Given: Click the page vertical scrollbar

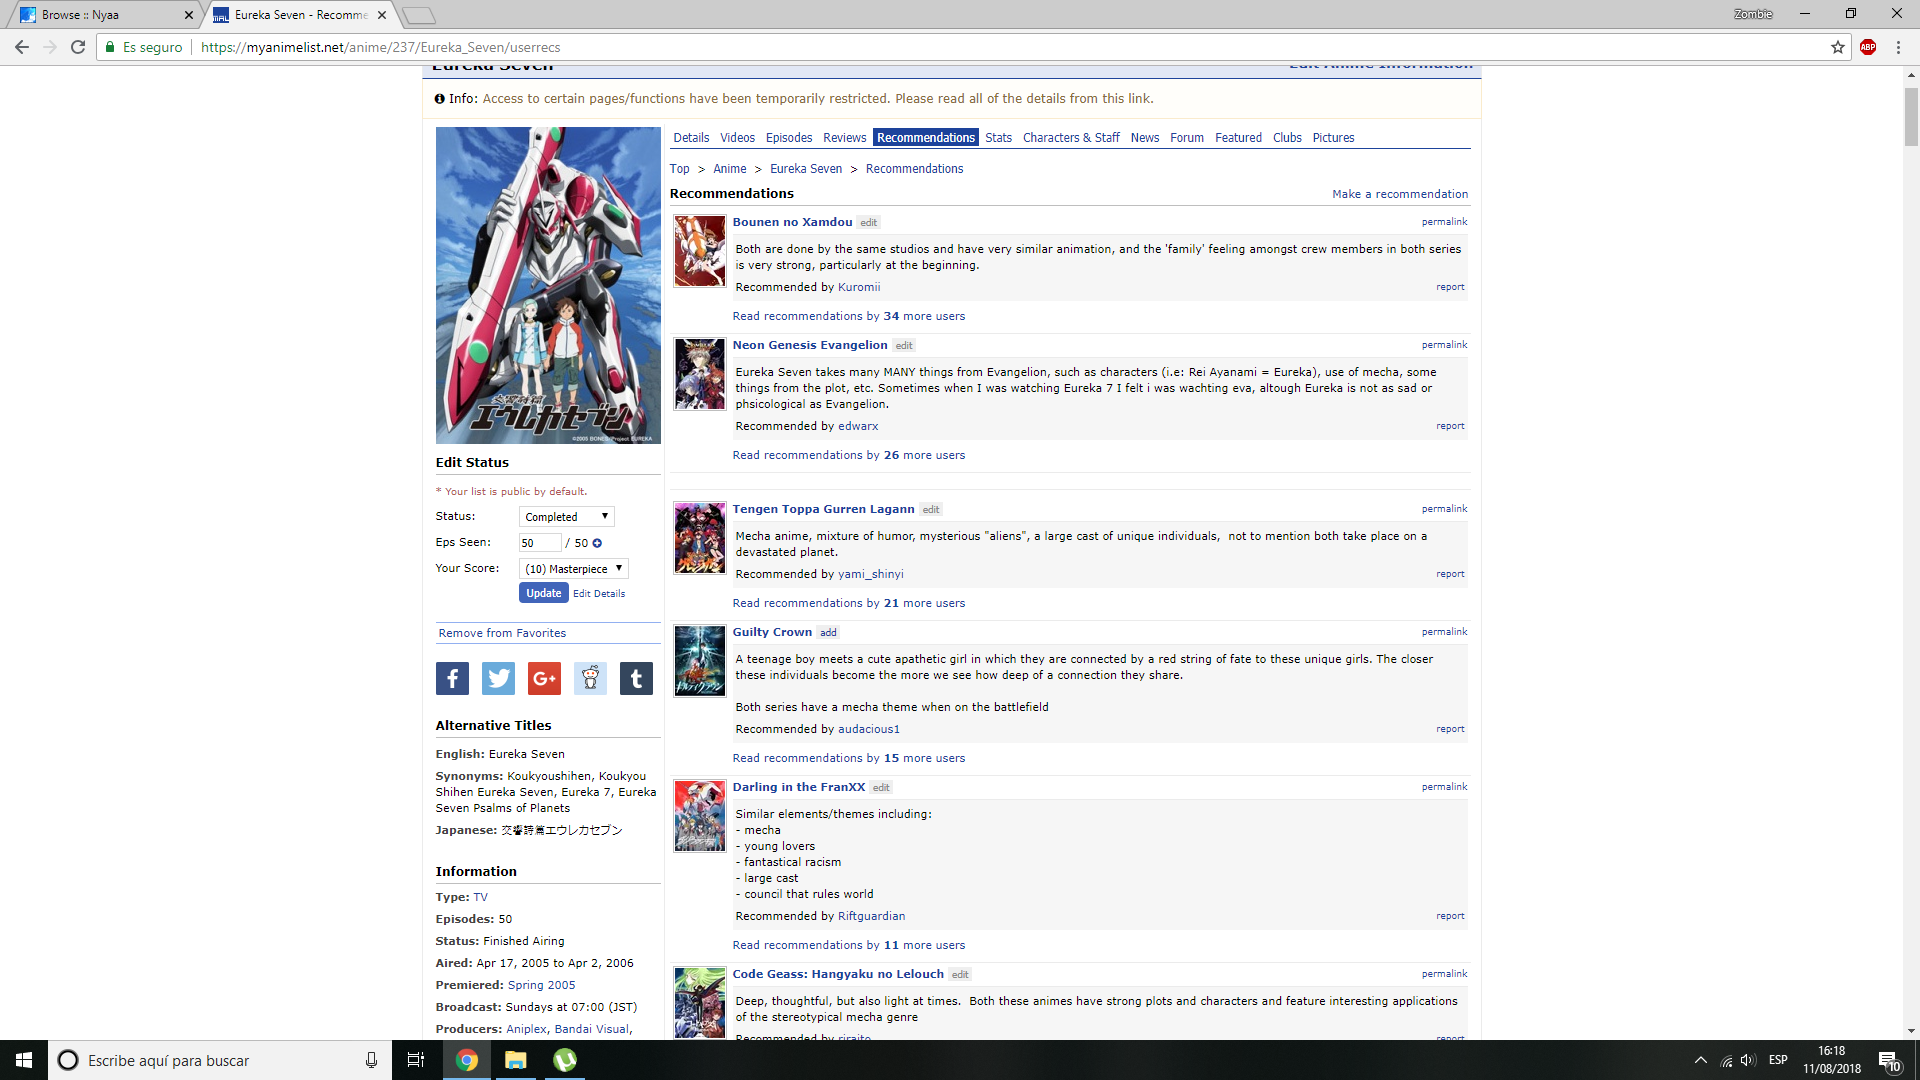Looking at the screenshot, I should pyautogui.click(x=1911, y=117).
